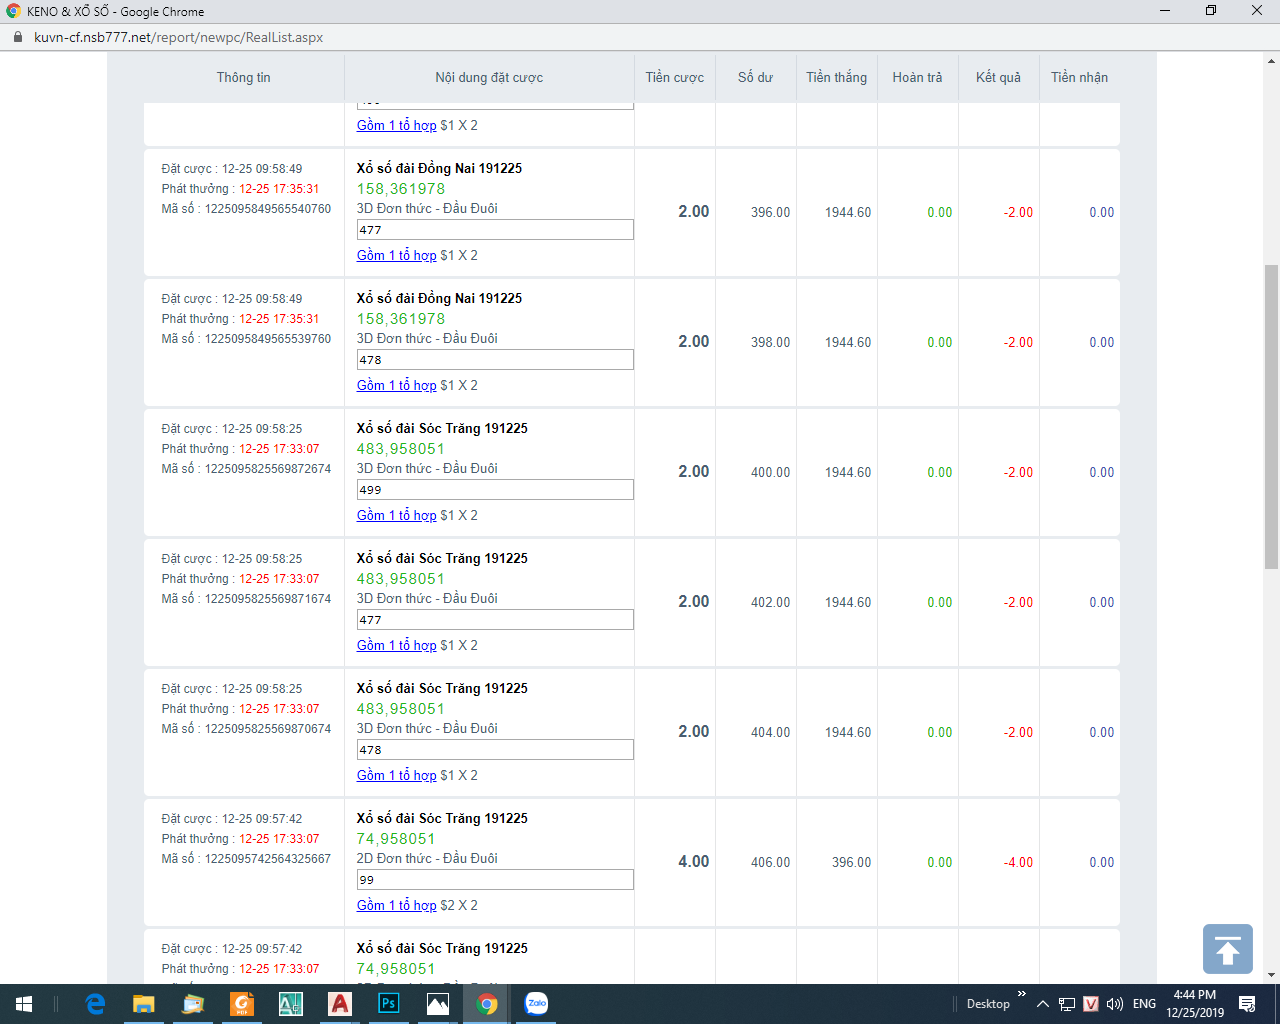Click the scroll-to-top arrow button
Image resolution: width=1280 pixels, height=1024 pixels.
[1227, 949]
